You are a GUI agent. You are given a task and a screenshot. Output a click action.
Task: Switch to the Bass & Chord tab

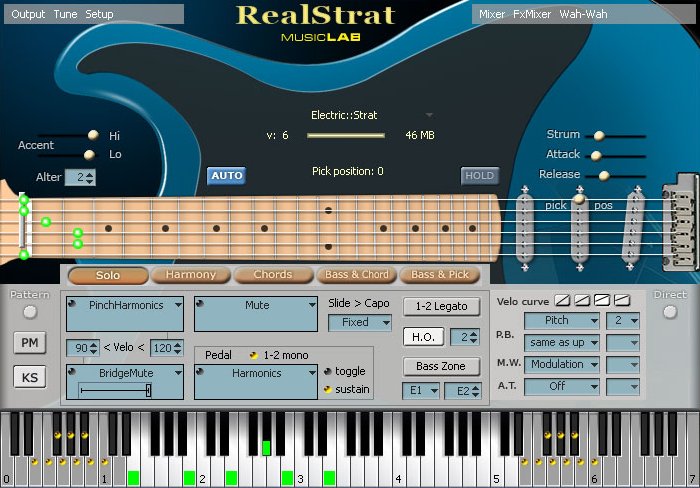357,275
